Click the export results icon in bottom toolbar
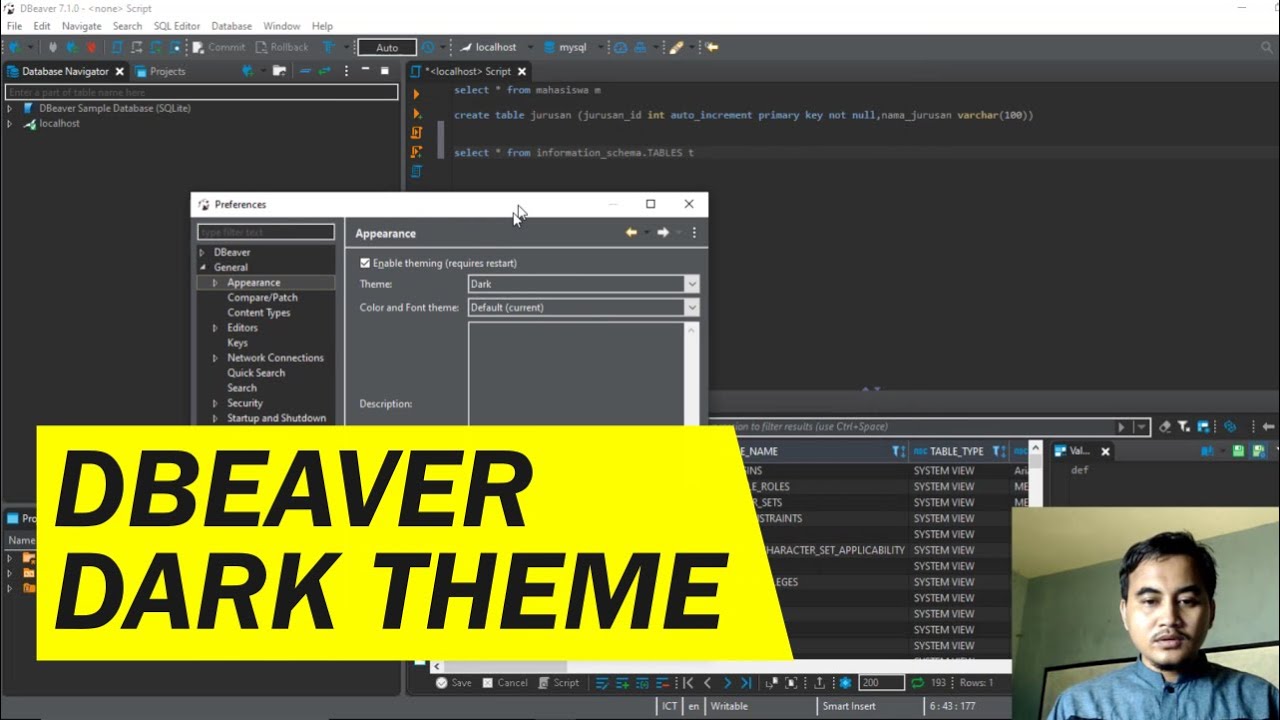The image size is (1280, 720). tap(820, 683)
